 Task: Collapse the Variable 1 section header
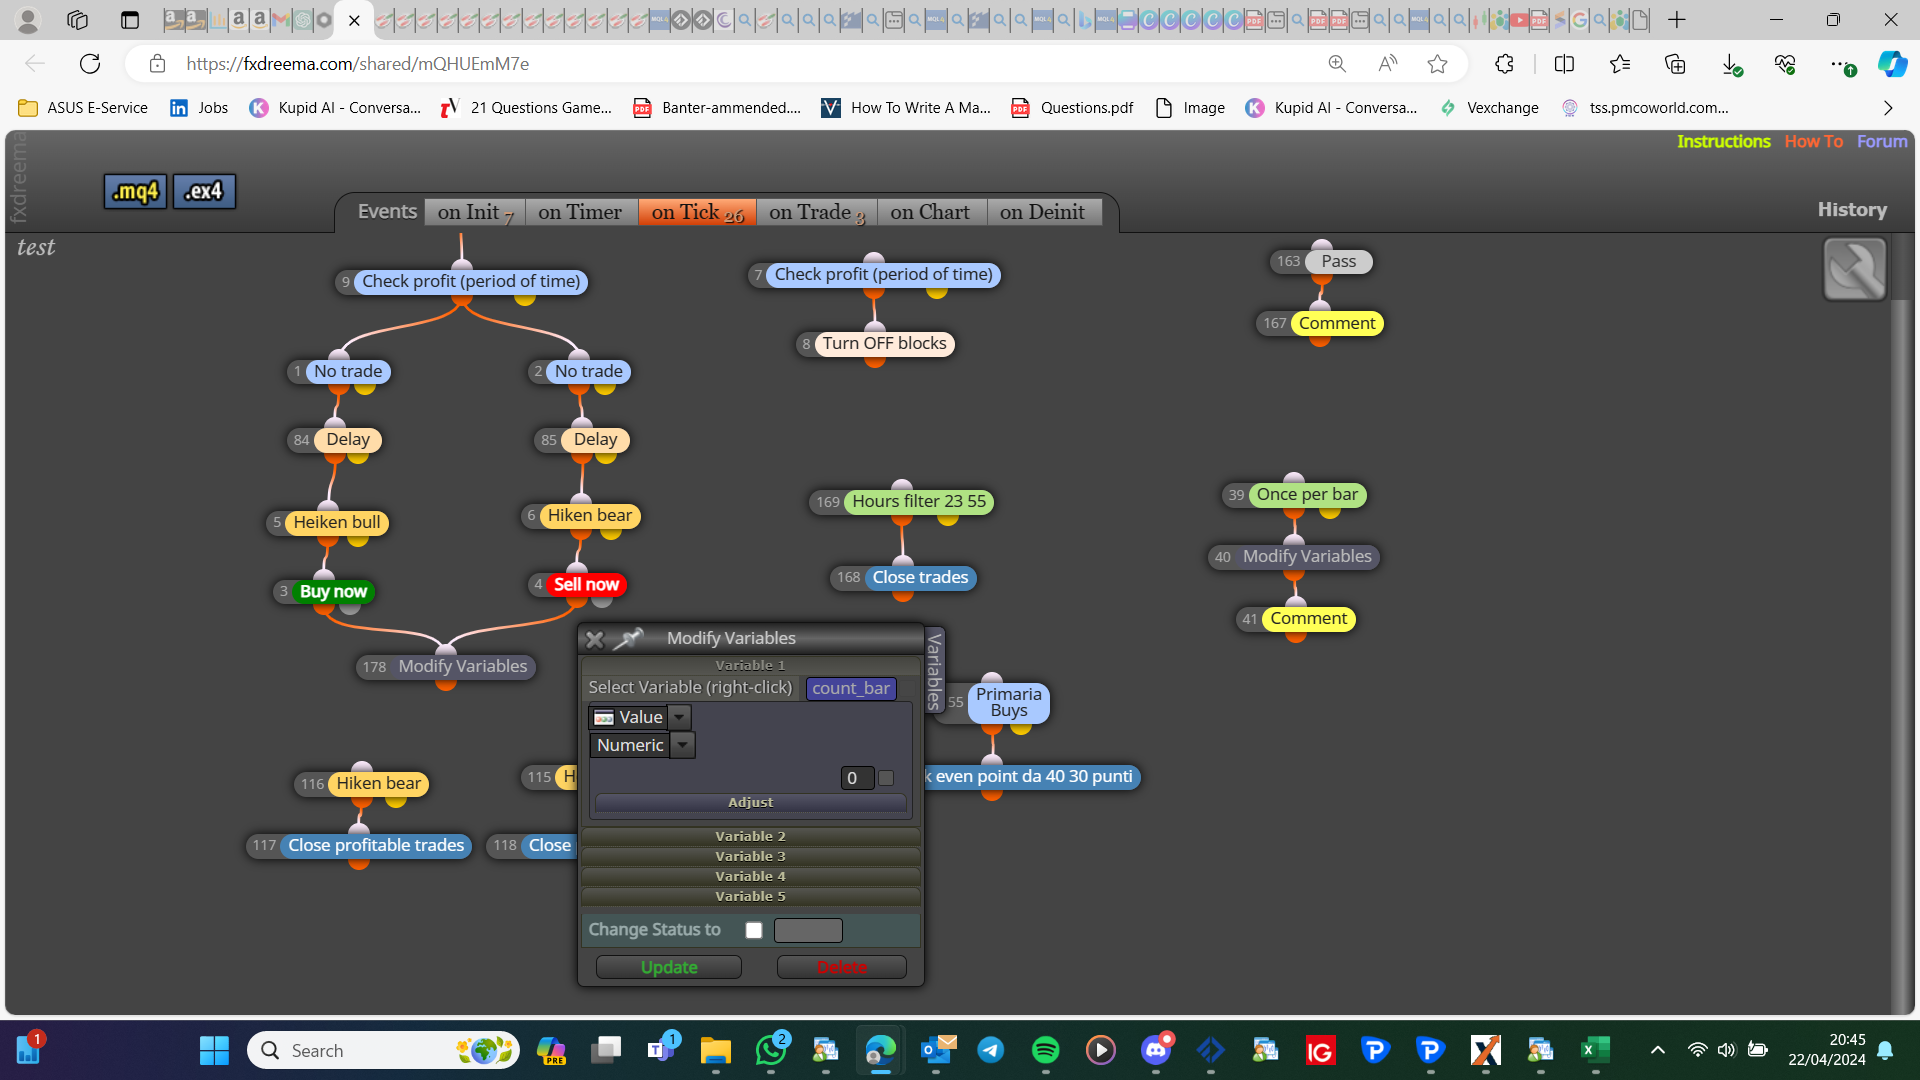(x=750, y=665)
